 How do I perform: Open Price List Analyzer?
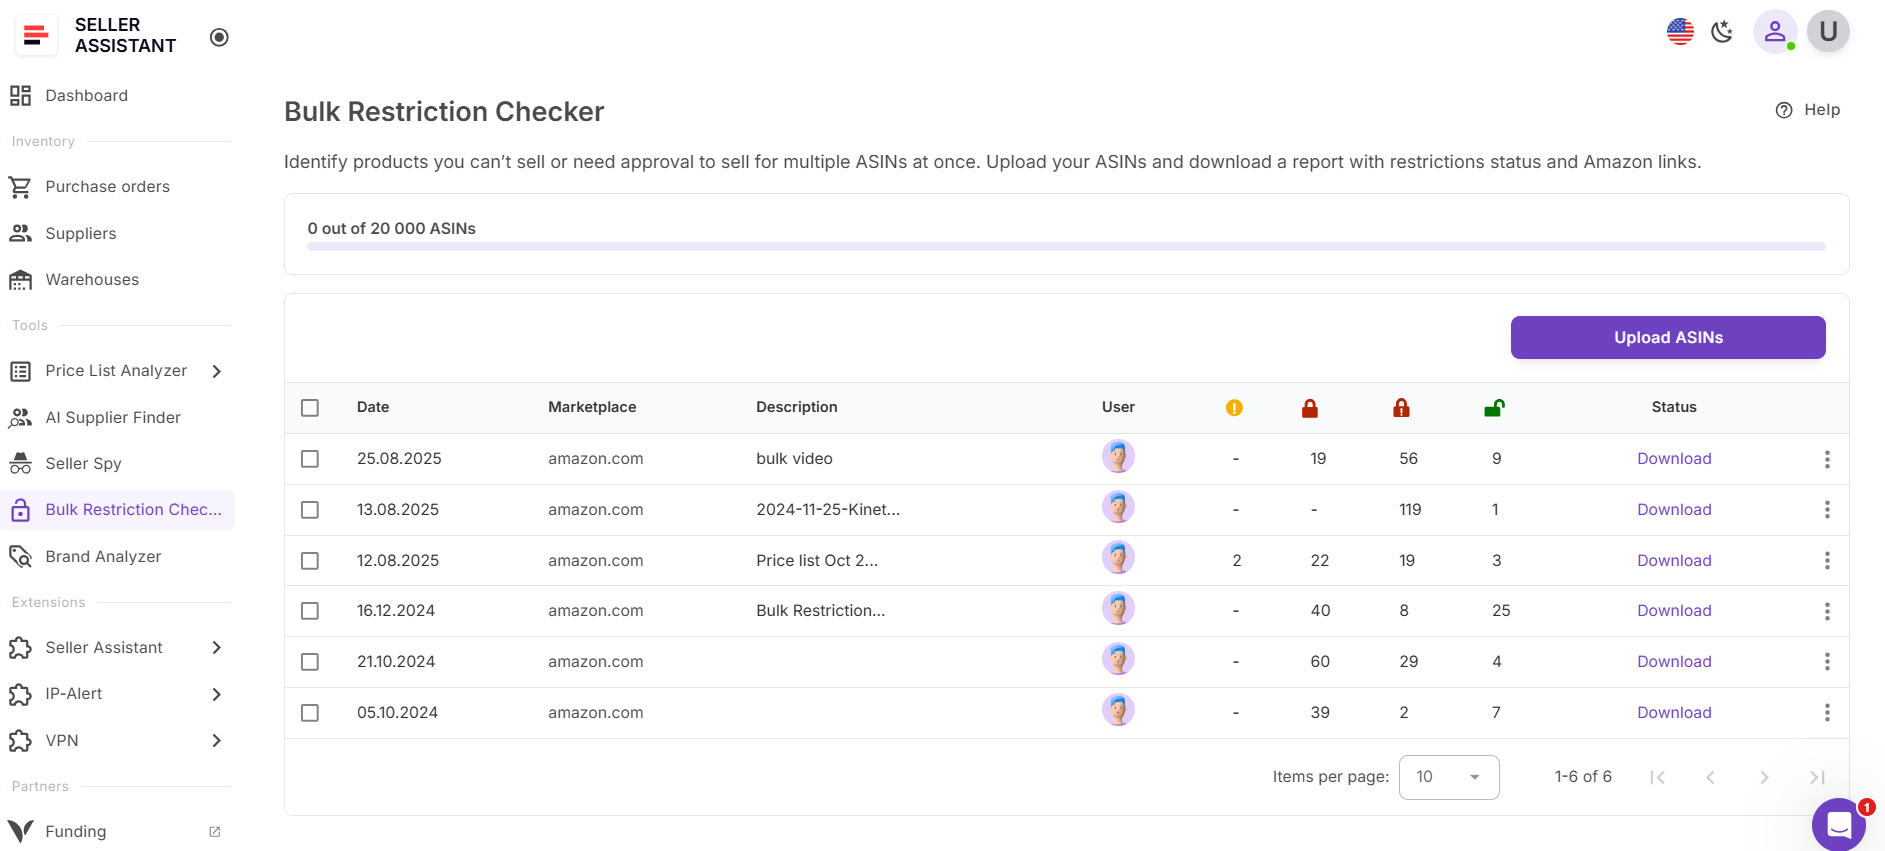[116, 371]
